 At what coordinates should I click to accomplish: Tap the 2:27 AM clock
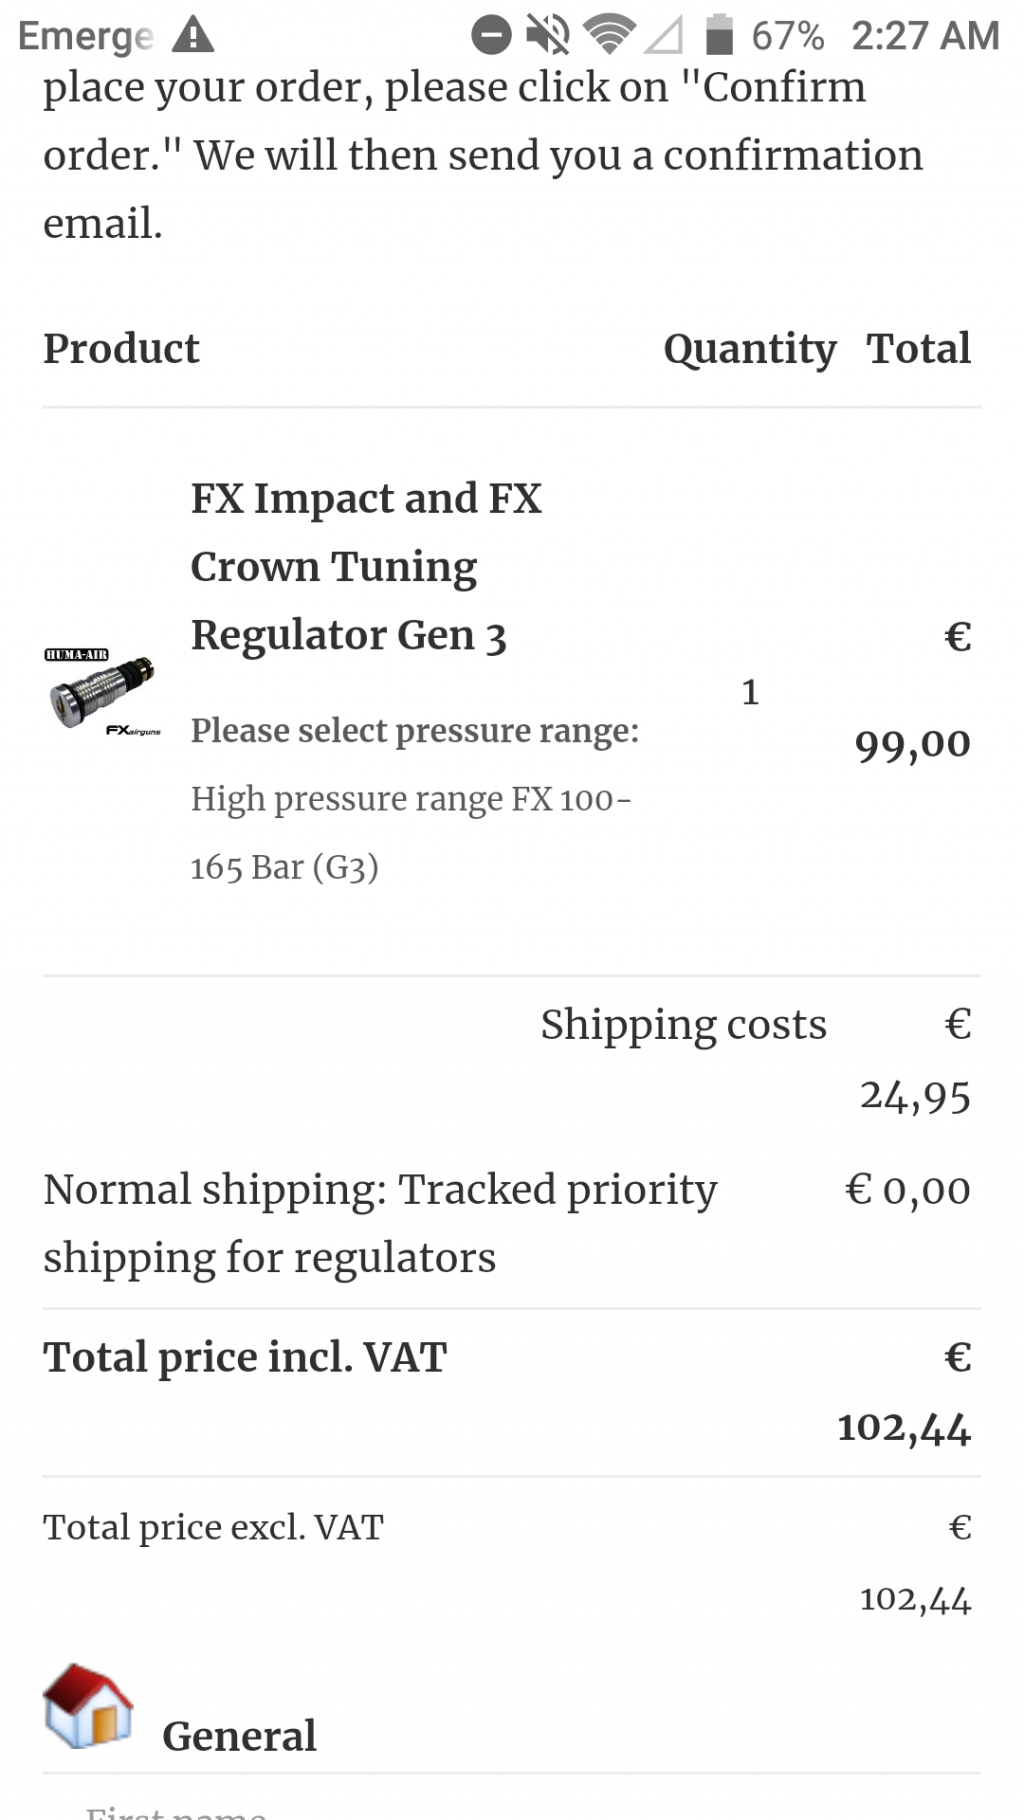[x=925, y=36]
